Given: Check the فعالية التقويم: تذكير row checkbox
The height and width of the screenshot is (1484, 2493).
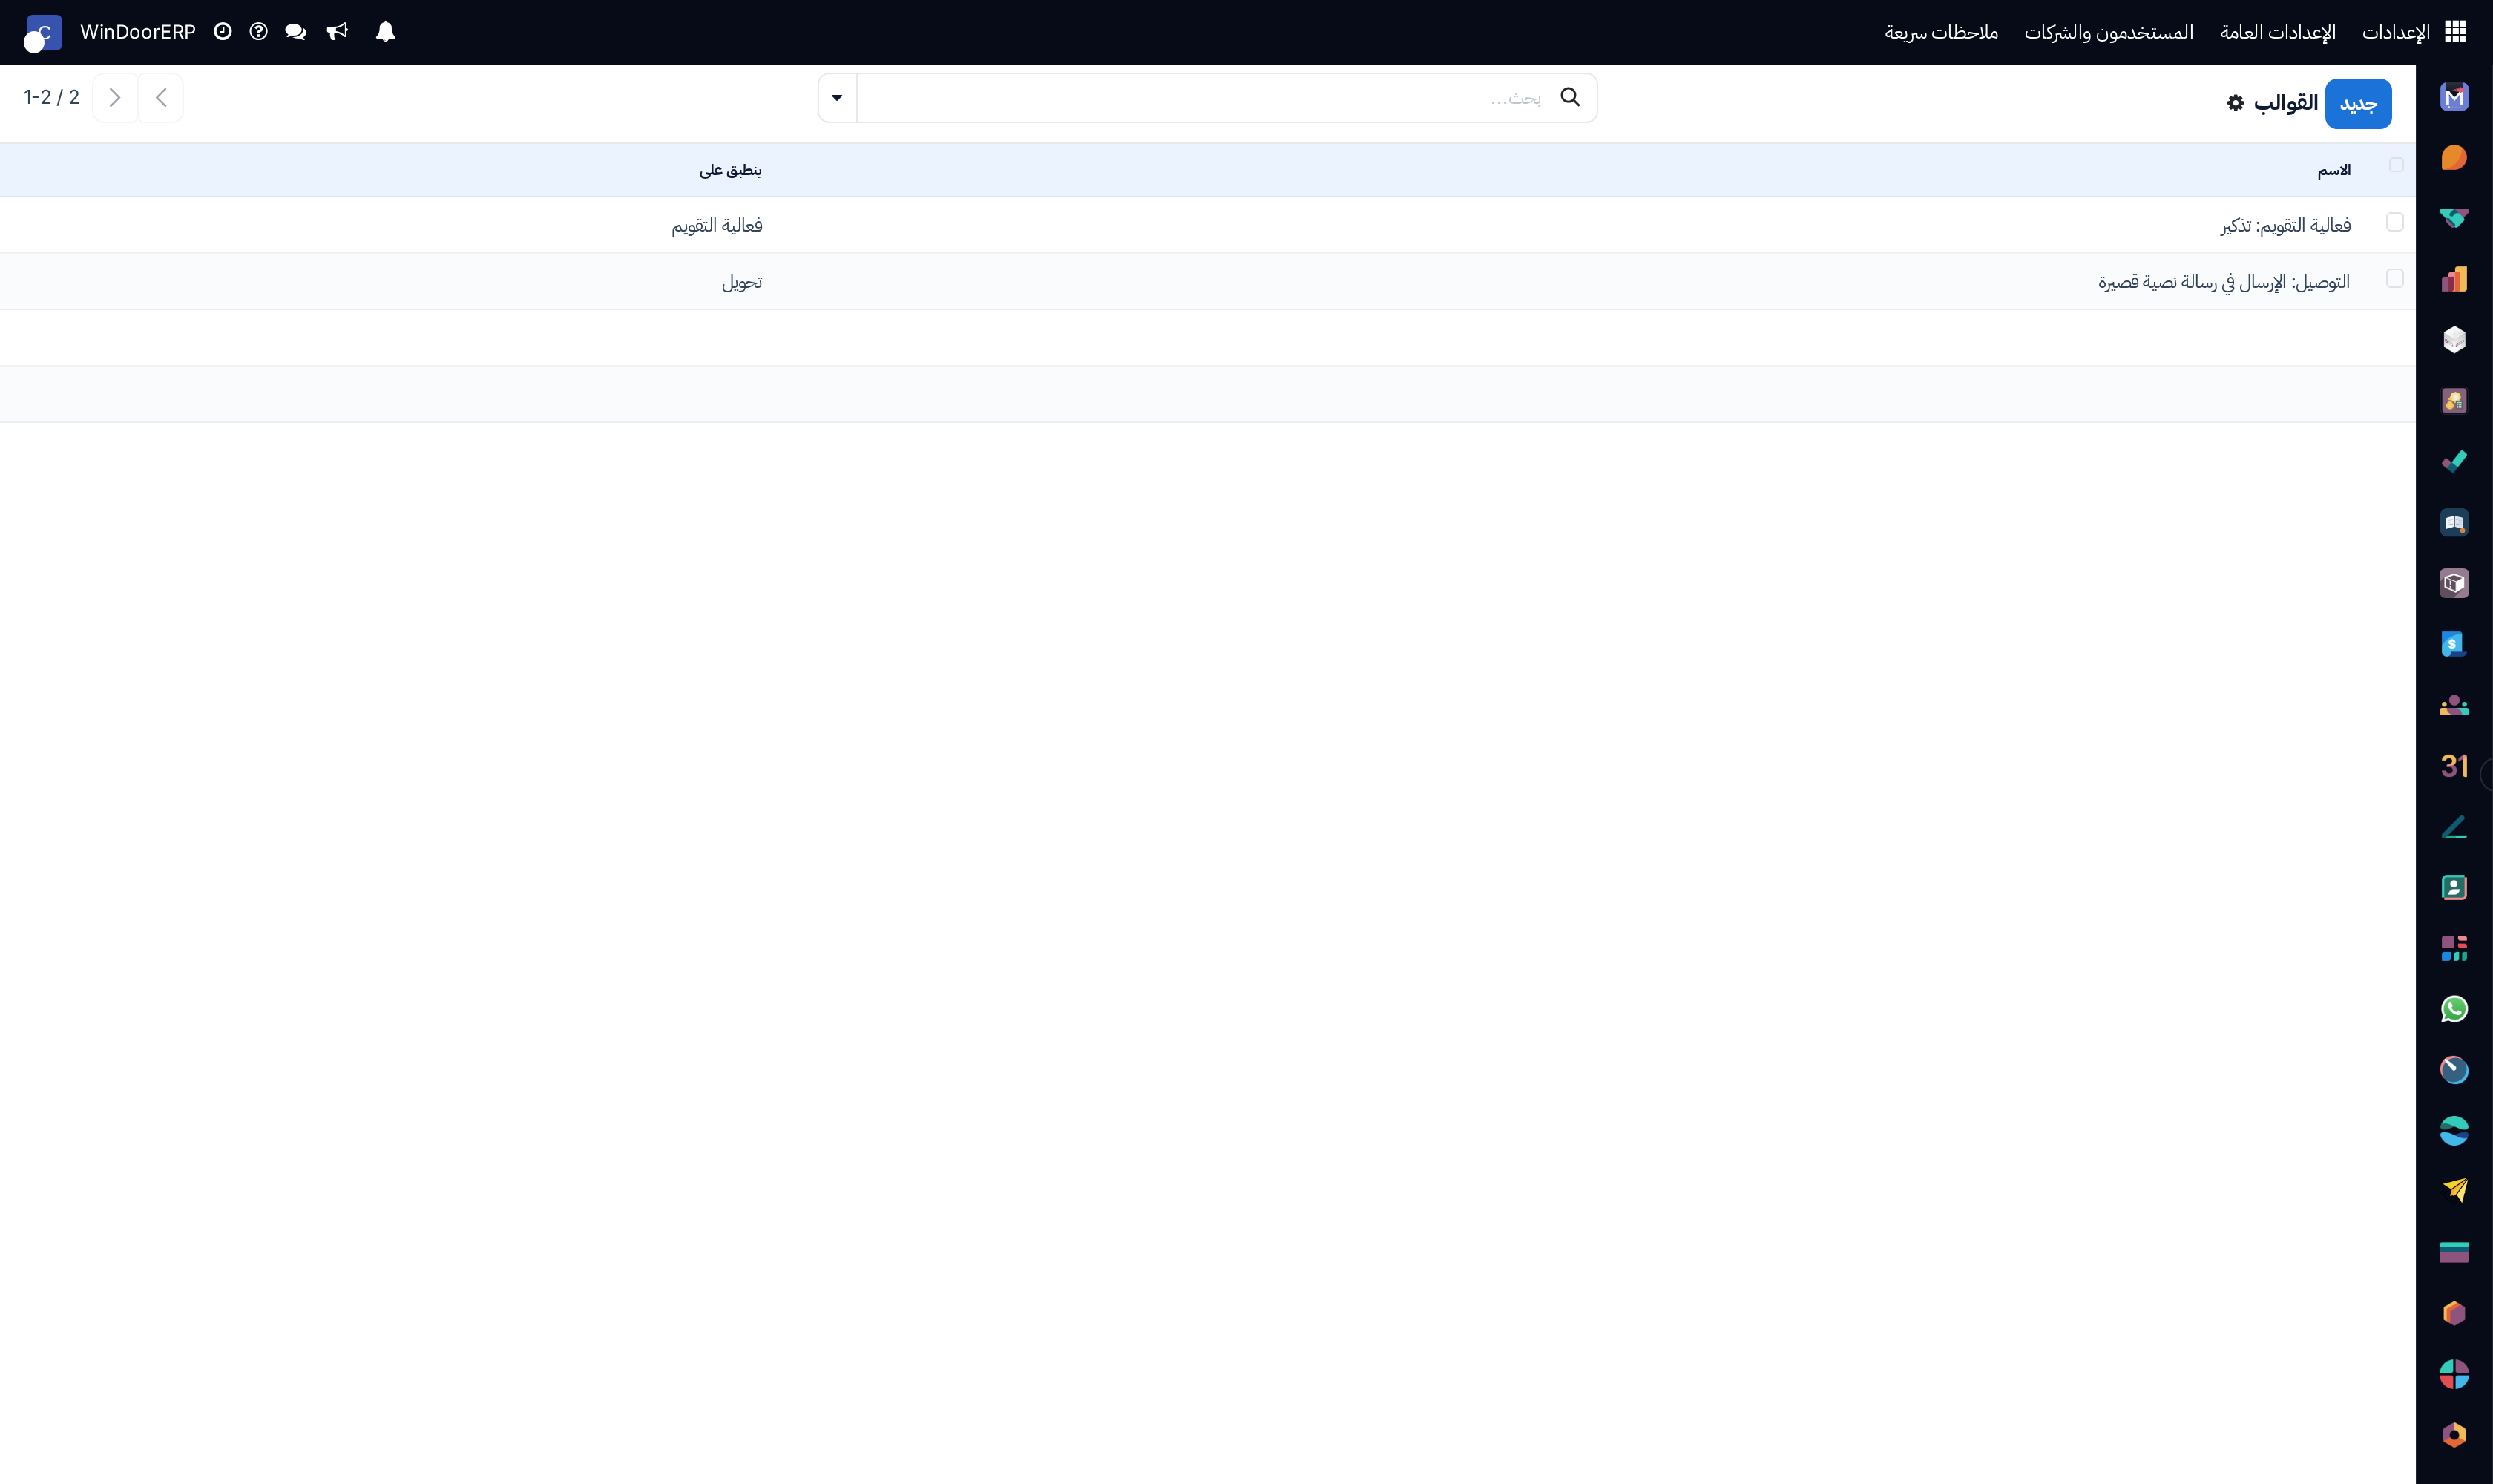Looking at the screenshot, I should (2394, 222).
